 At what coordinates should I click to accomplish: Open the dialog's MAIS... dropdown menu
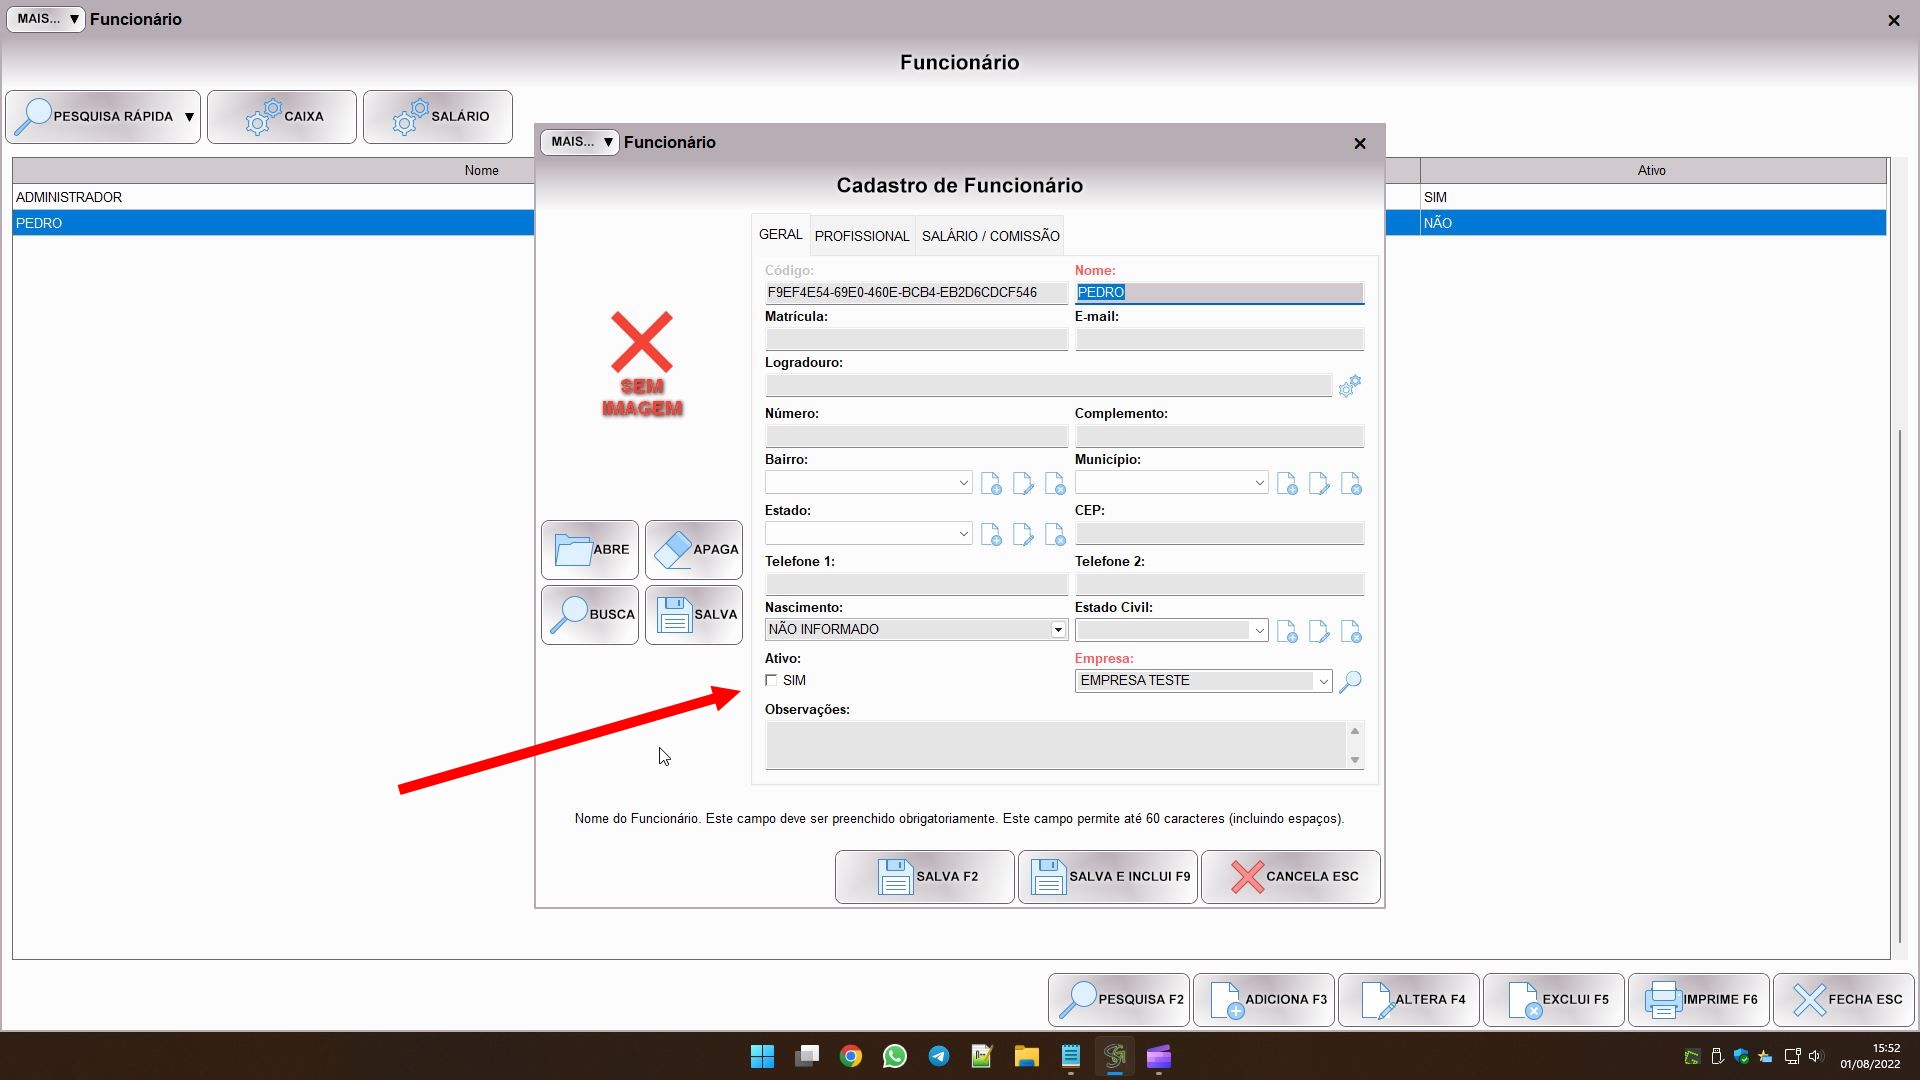pos(580,142)
